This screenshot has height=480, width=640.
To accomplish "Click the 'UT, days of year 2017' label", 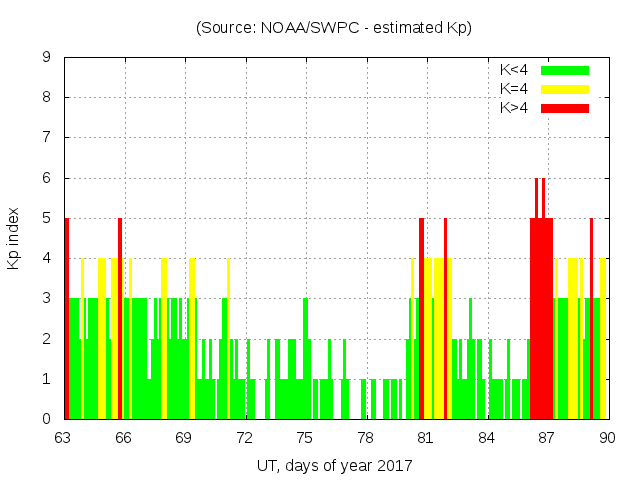I will pyautogui.click(x=333, y=465).
